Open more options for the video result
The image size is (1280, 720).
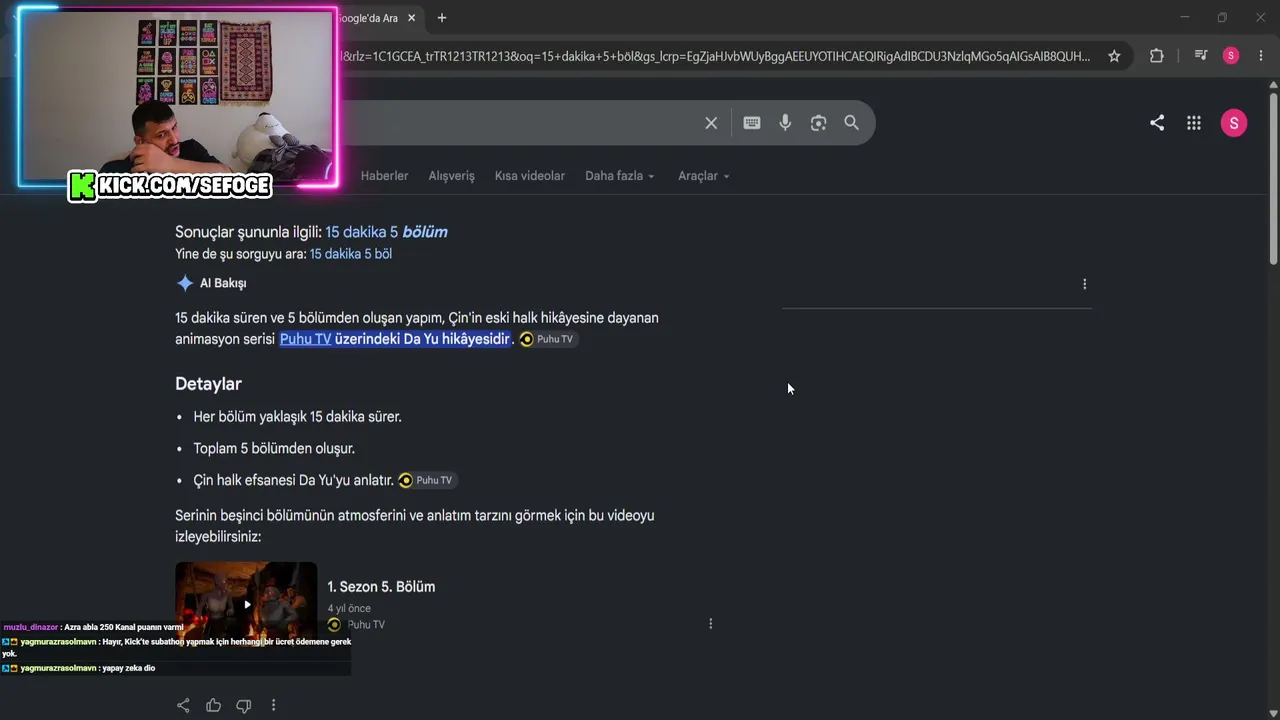[711, 624]
